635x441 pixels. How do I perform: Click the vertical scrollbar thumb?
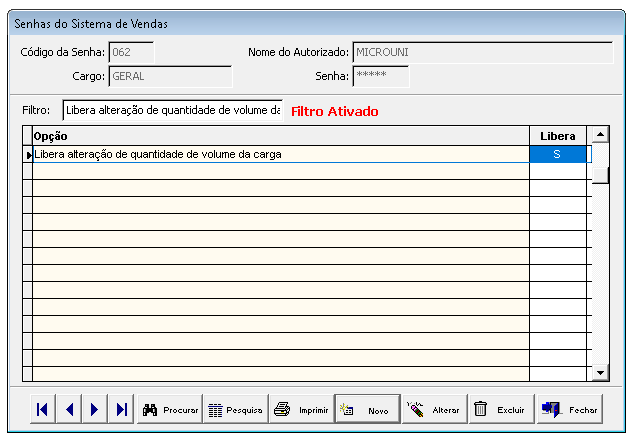(x=600, y=174)
